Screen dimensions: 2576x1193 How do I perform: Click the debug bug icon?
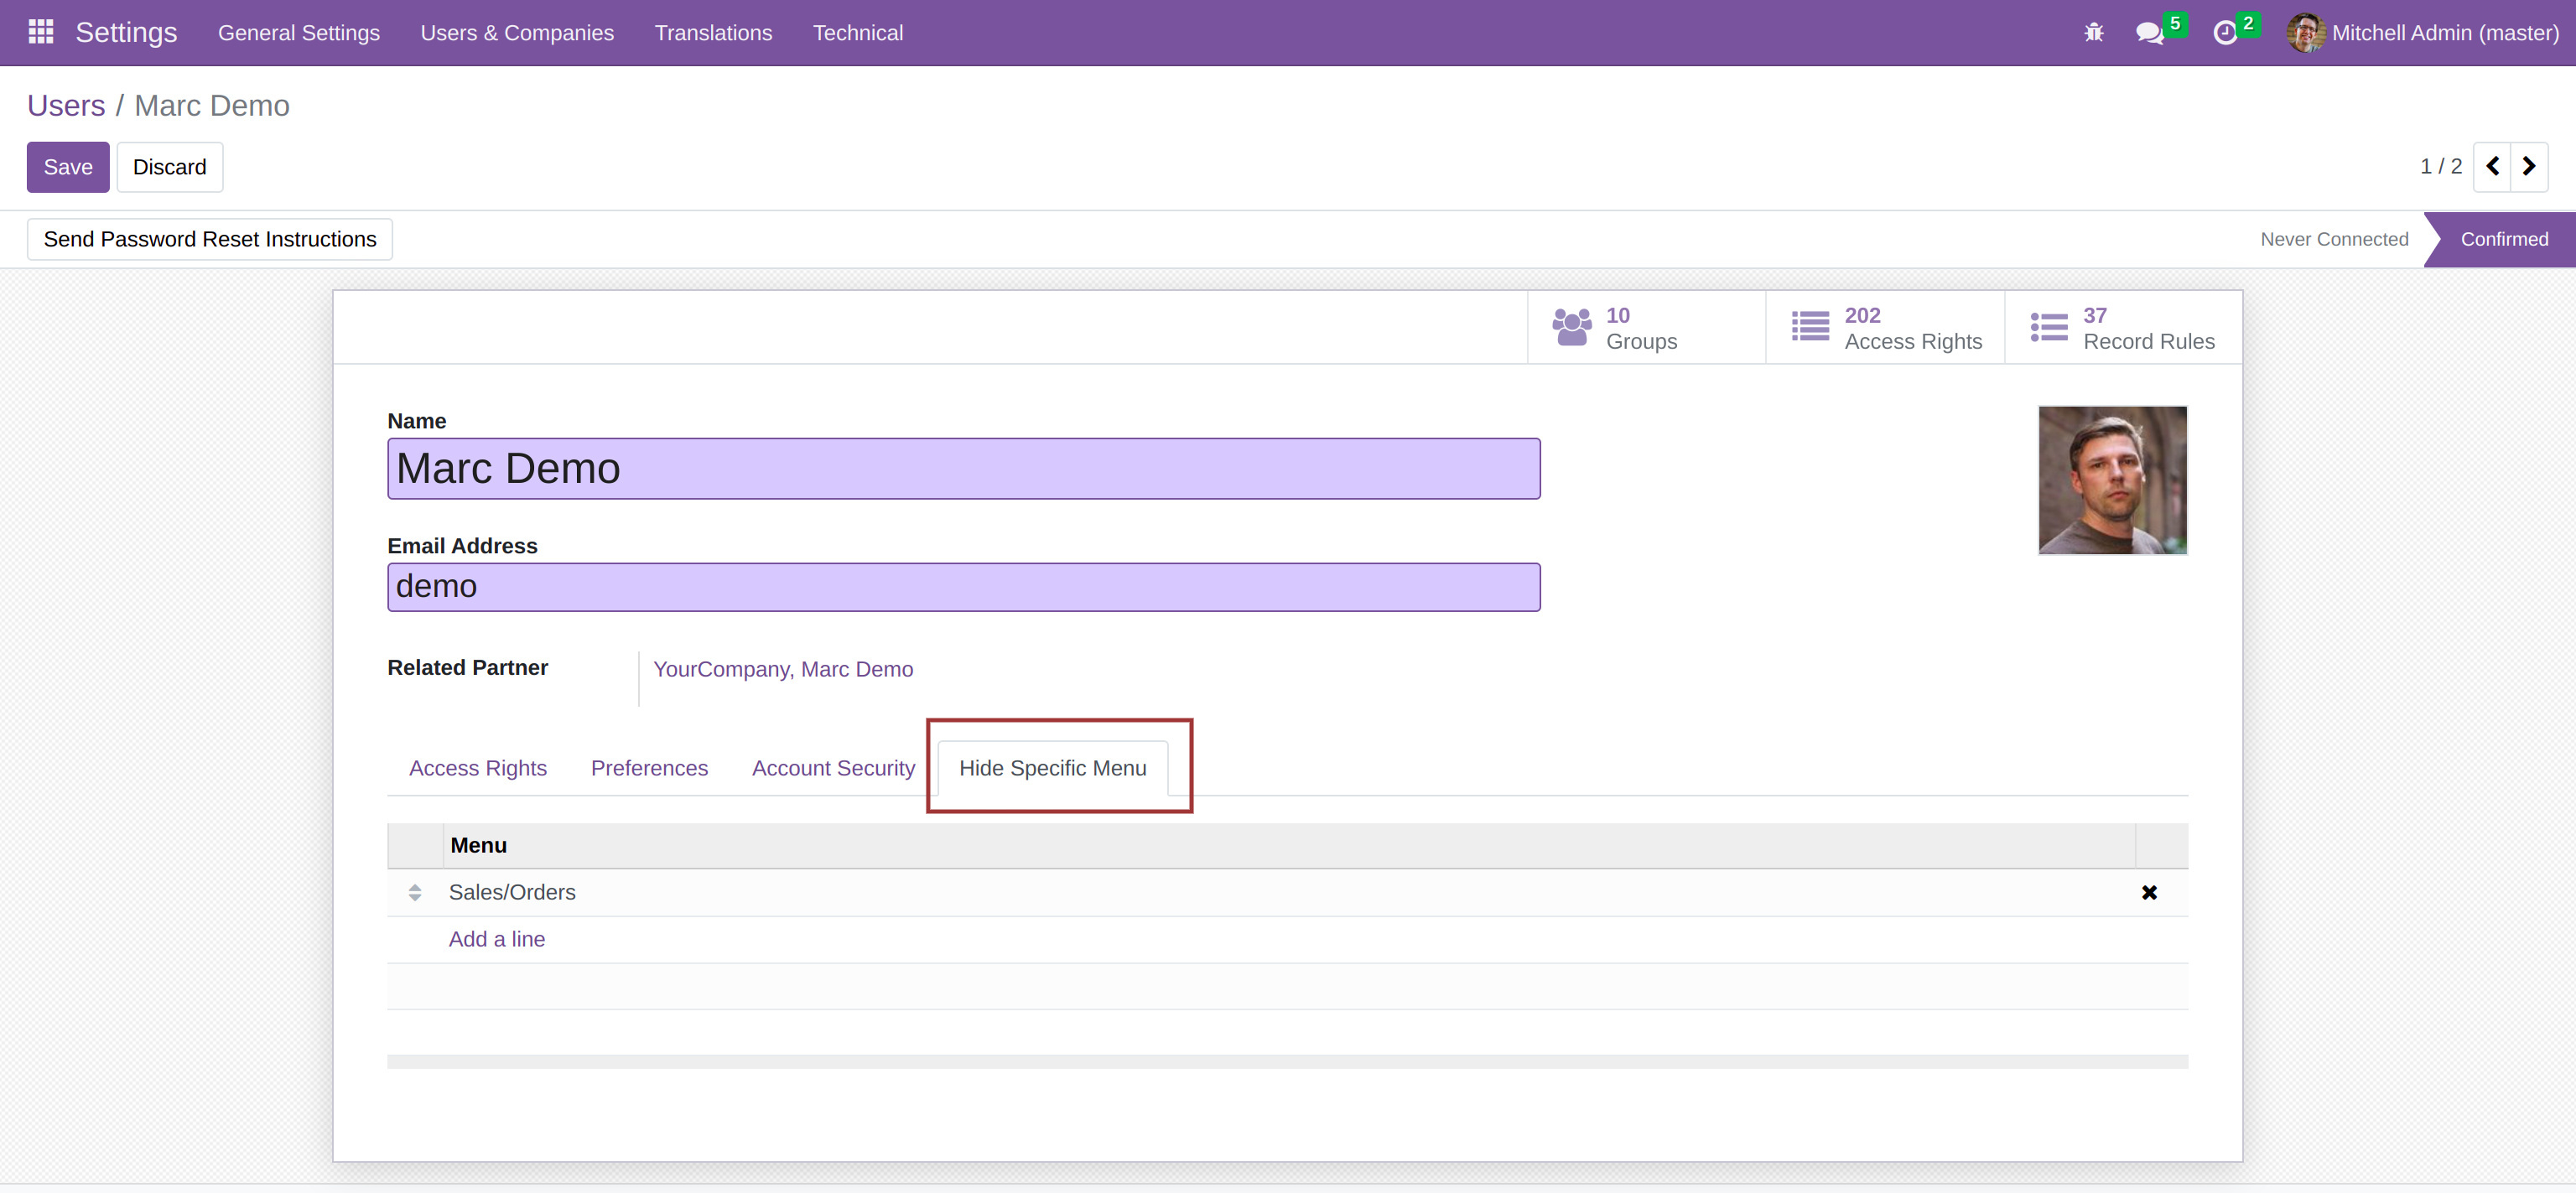[x=2093, y=33]
